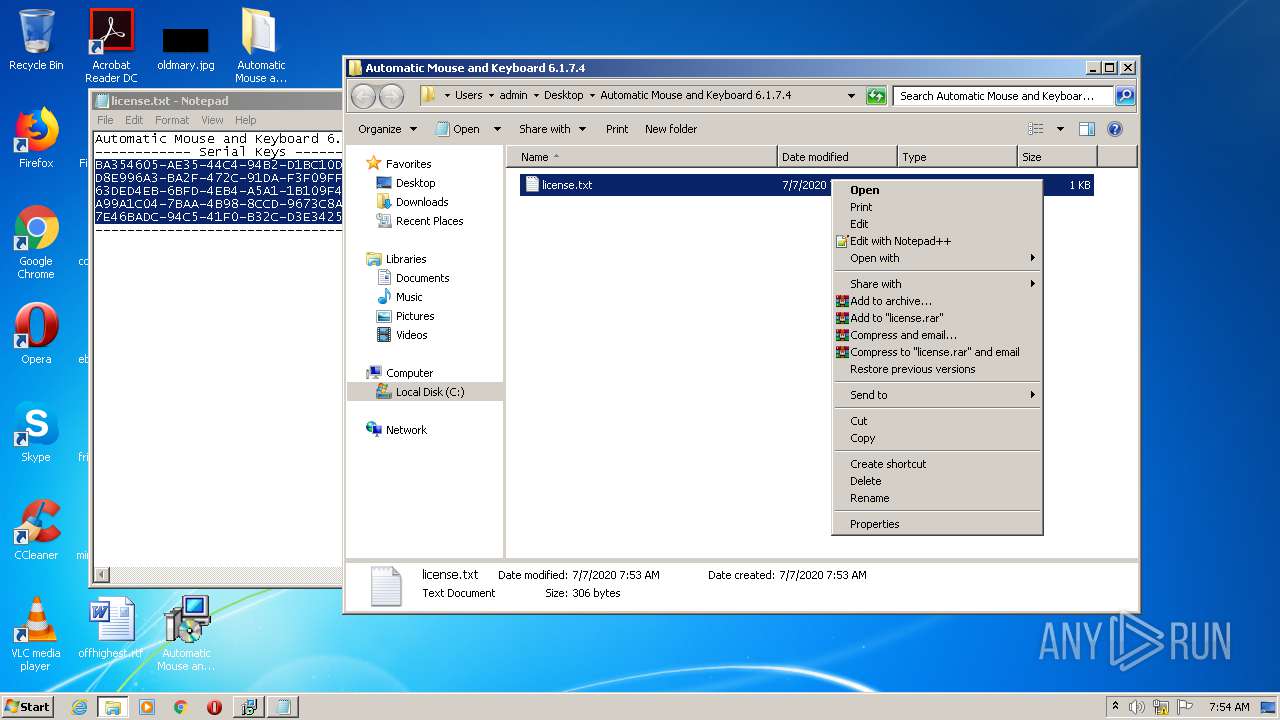The width and height of the screenshot is (1280, 720).
Task: Click the Explorer Back navigation button
Action: (x=363, y=96)
